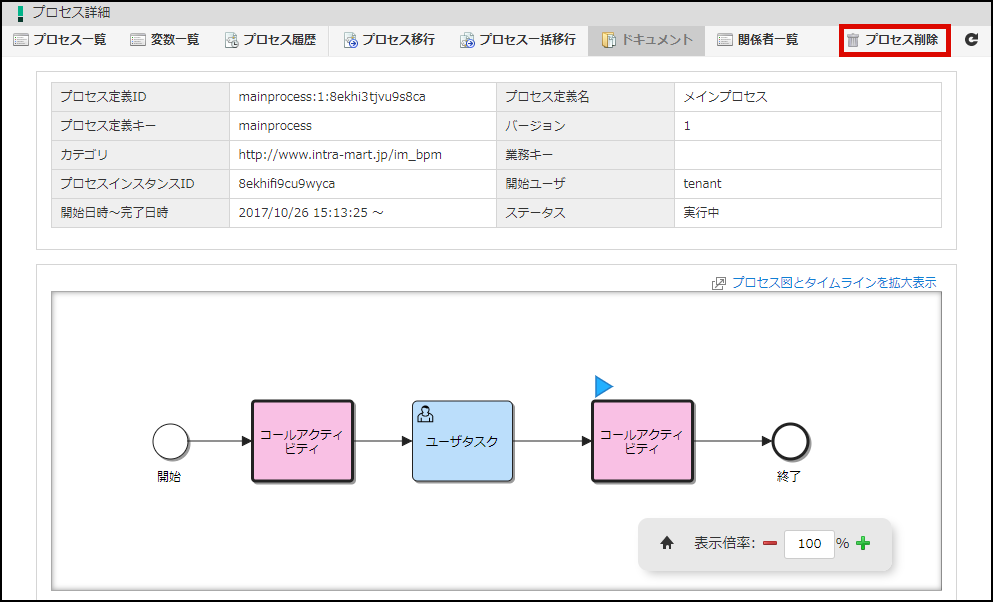Click the 実行中 status value
993x602 pixels.
[x=701, y=213]
